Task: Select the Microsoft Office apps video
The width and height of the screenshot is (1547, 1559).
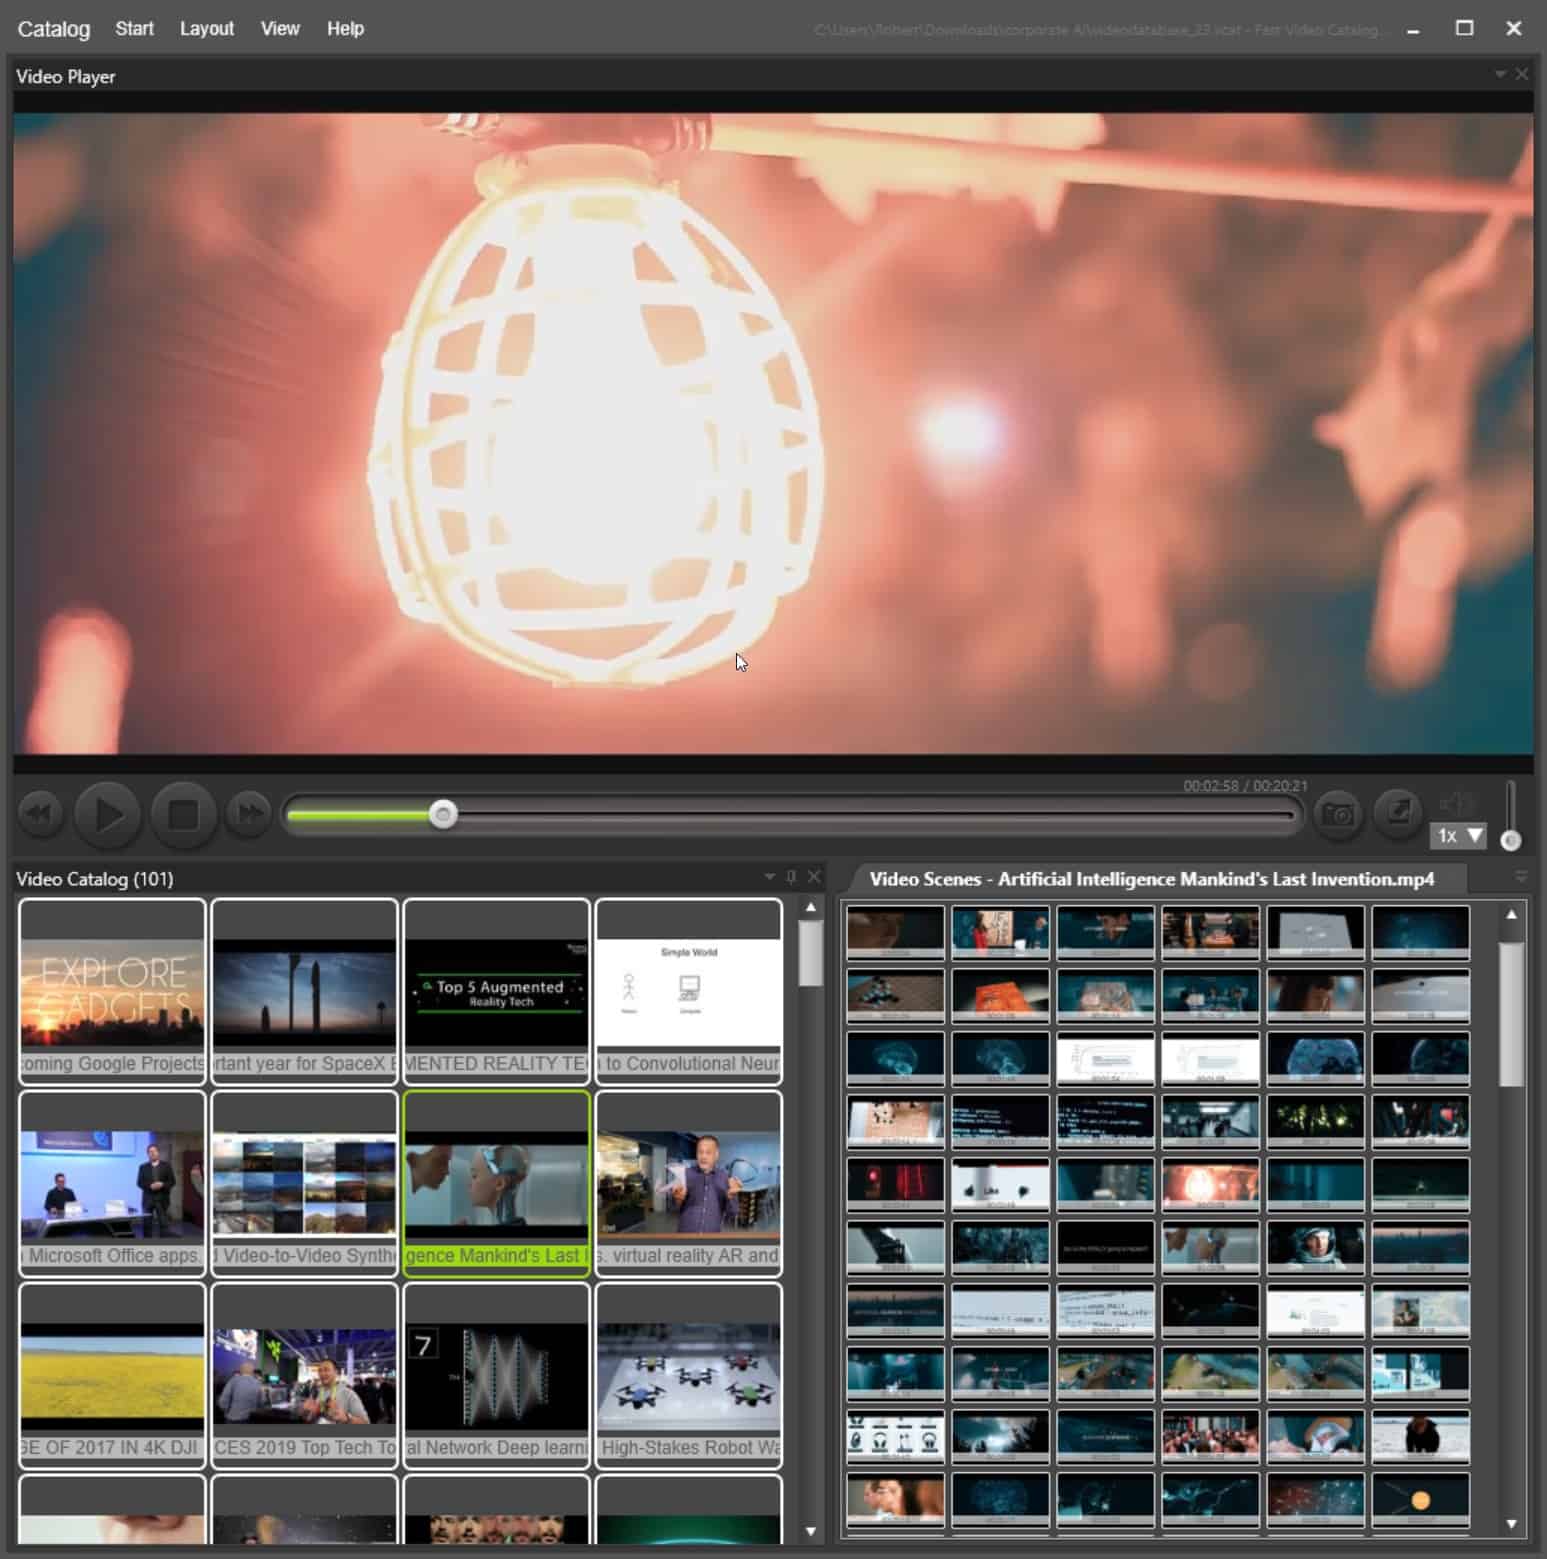Action: [112, 1183]
